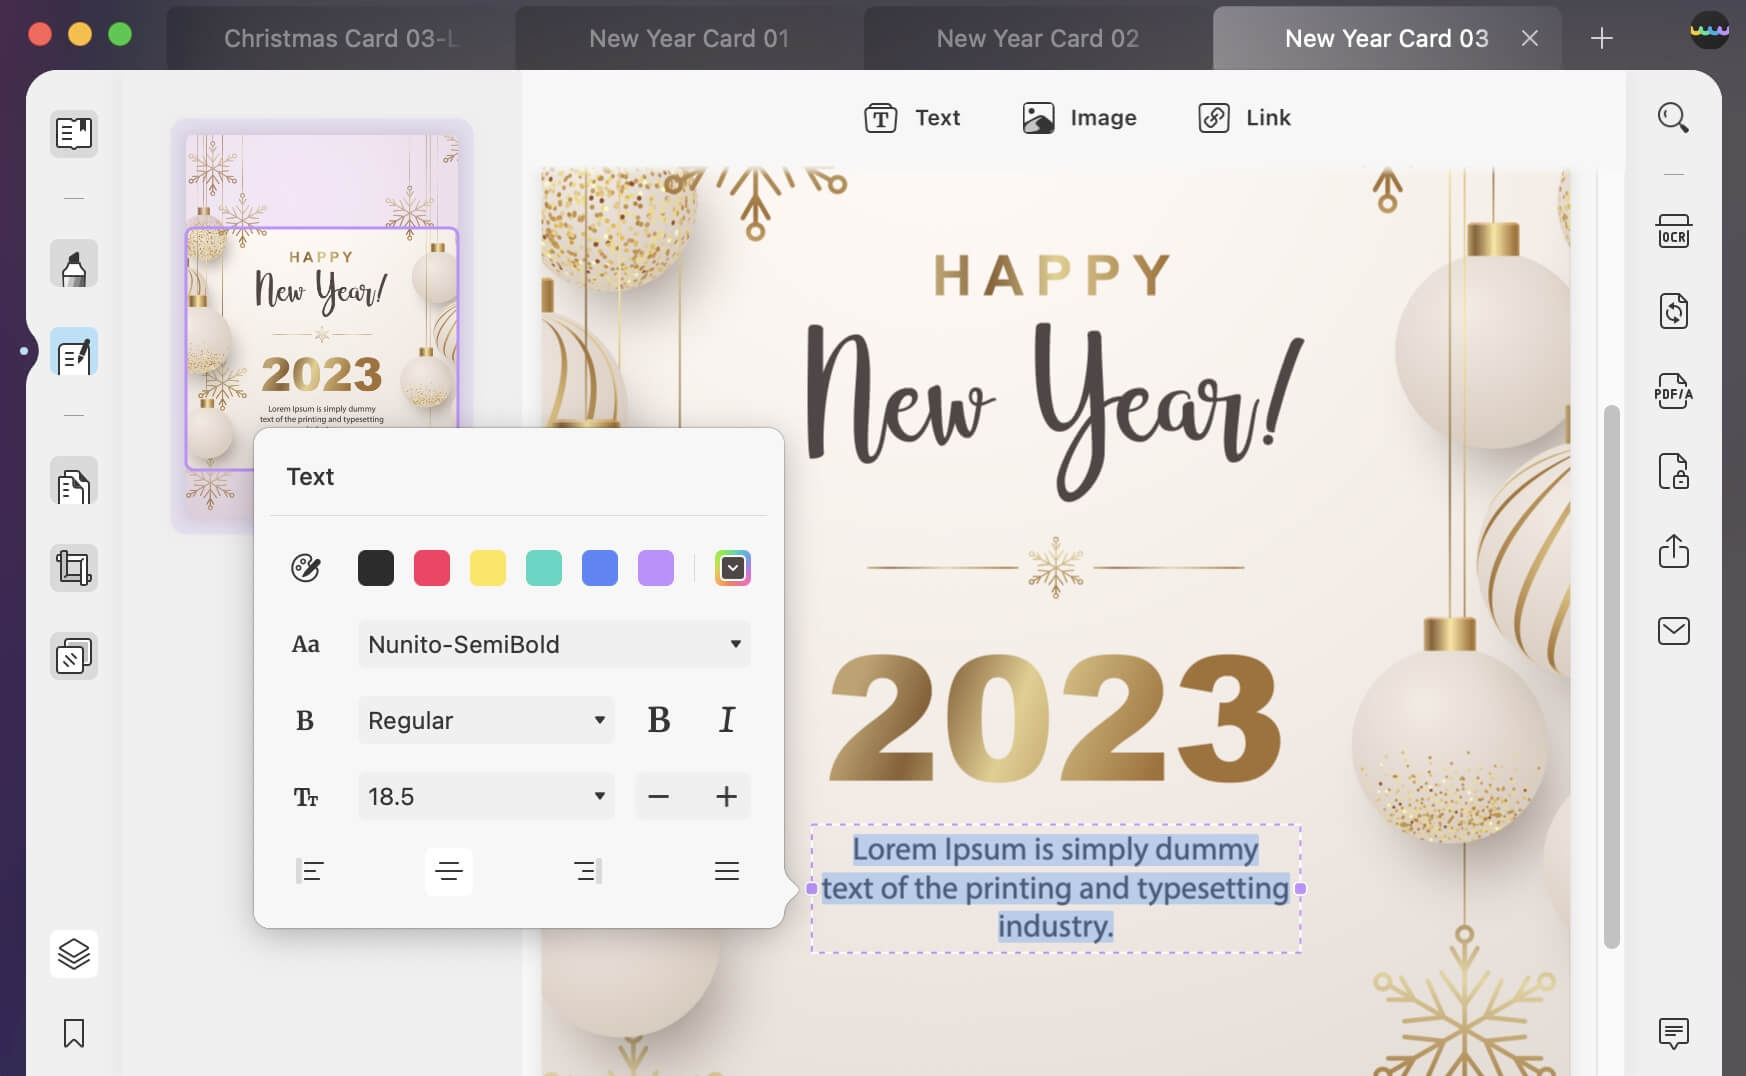Image resolution: width=1746 pixels, height=1076 pixels.
Task: Click the Link tool in the top toolbar
Action: pos(1243,117)
